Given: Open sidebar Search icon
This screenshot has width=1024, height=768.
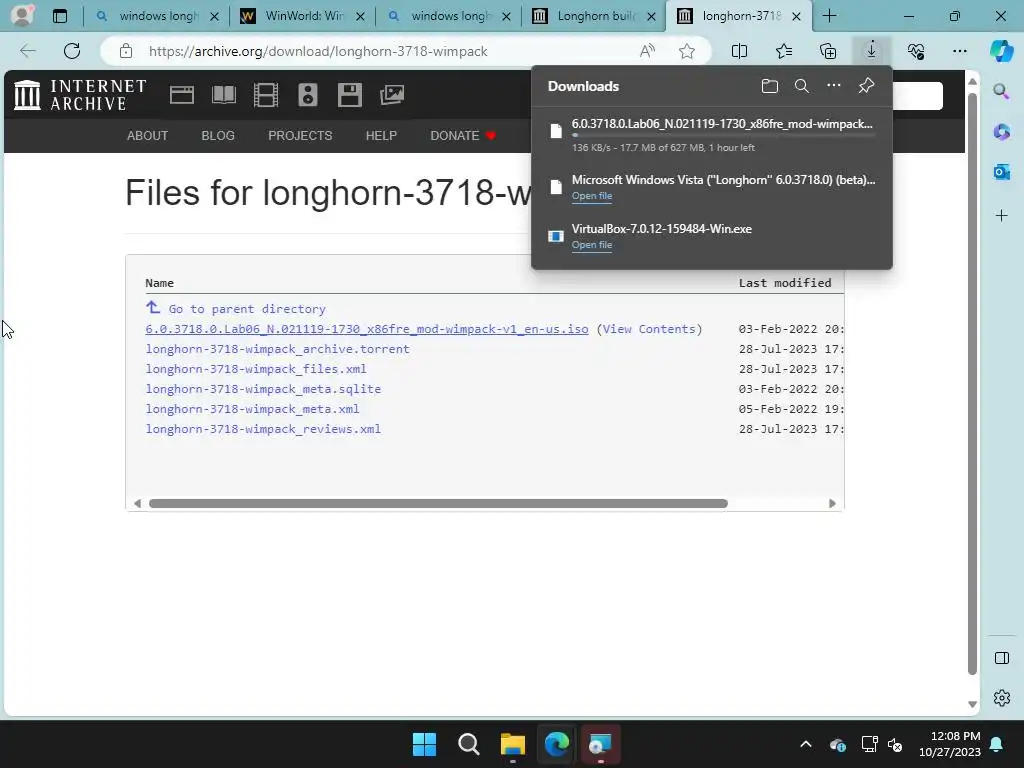Looking at the screenshot, I should pos(1001,91).
